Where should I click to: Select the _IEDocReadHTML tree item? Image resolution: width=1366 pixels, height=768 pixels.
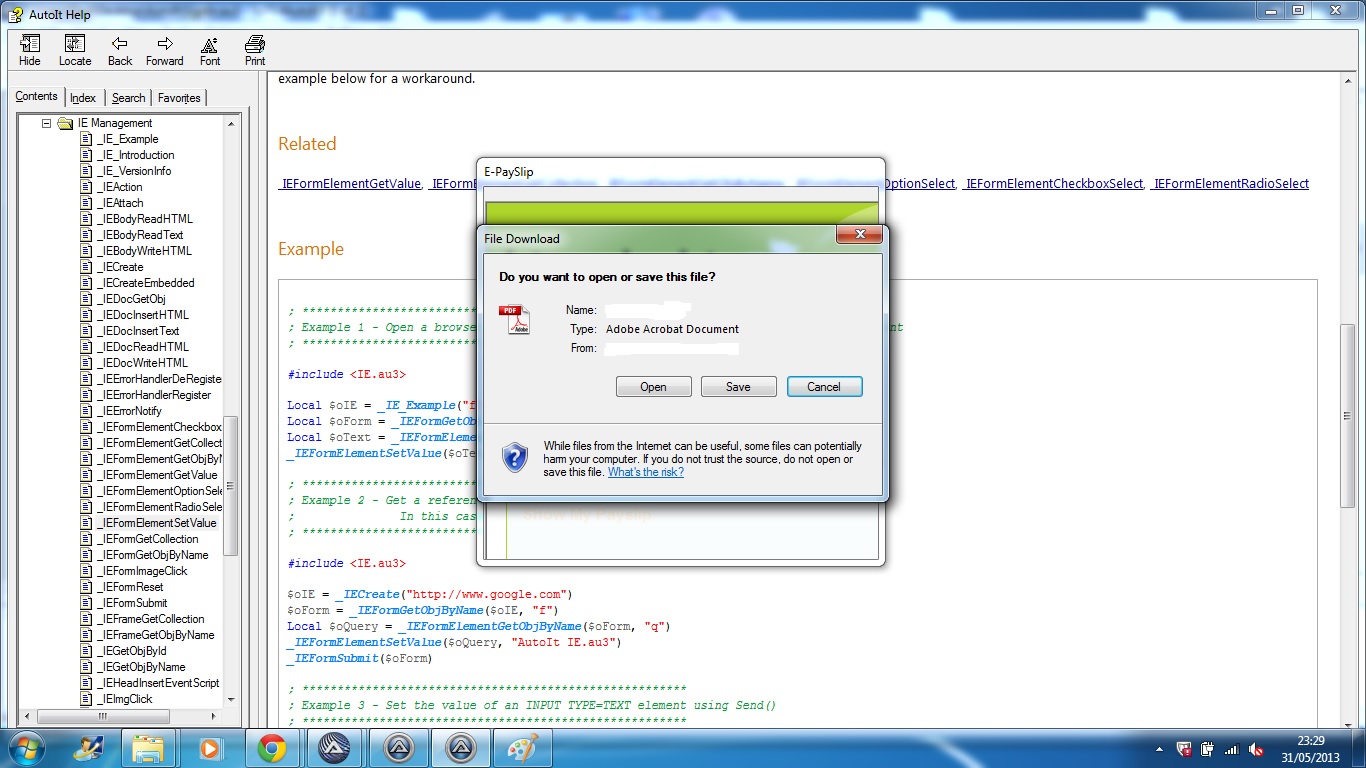143,347
